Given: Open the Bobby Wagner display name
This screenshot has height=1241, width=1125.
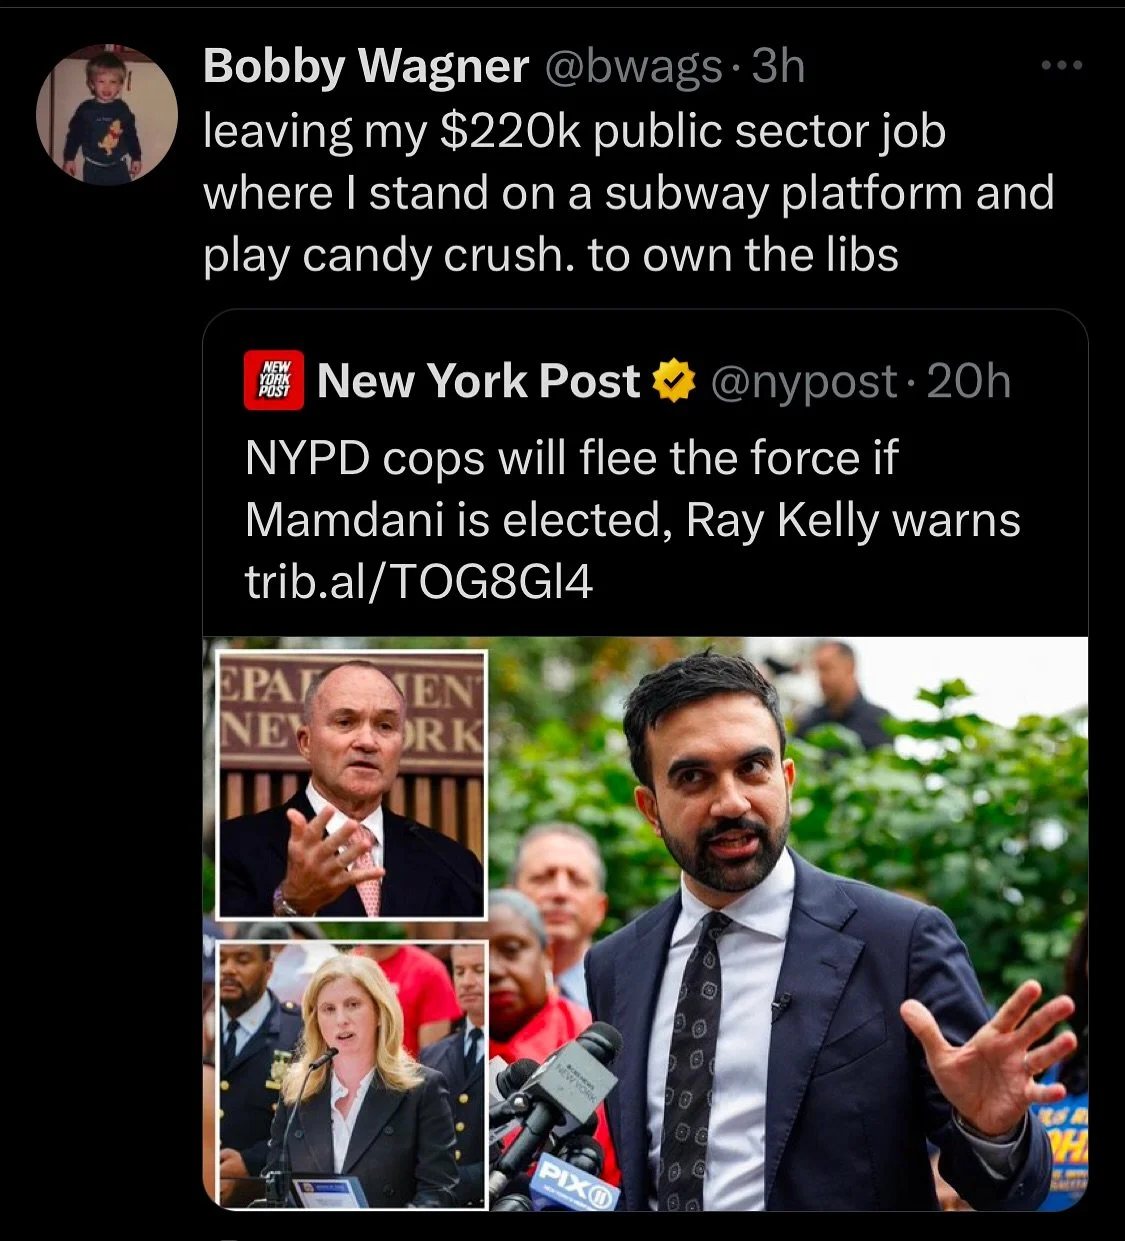Looking at the screenshot, I should 366,67.
